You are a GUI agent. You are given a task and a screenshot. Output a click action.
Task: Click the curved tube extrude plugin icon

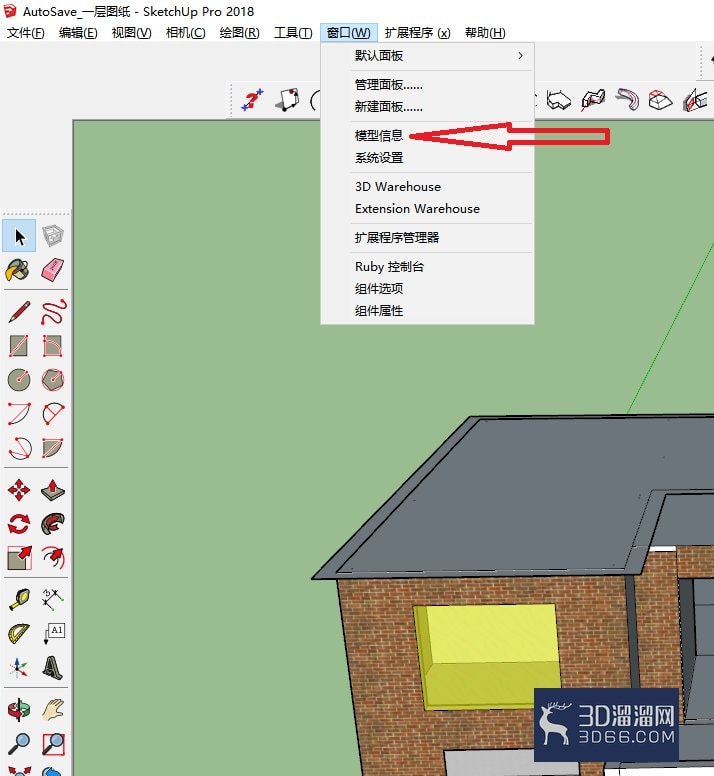point(627,100)
